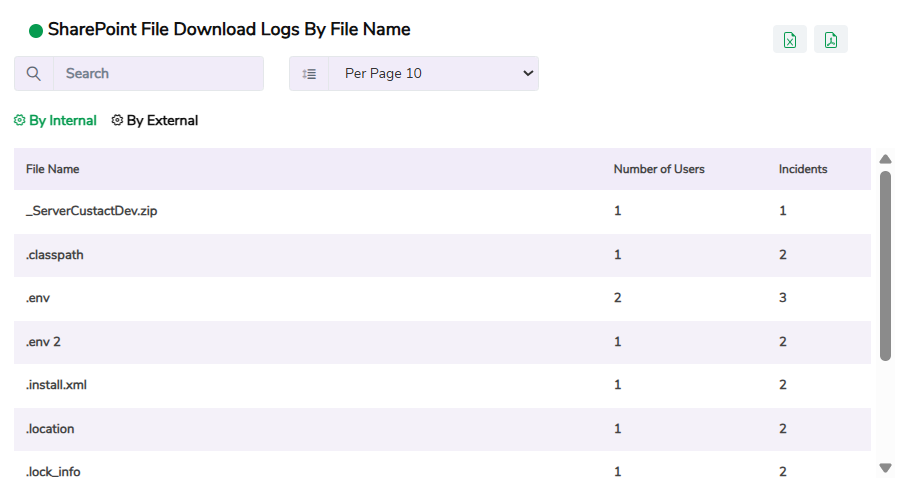The image size is (905, 497).
Task: Sort by the Number of Users column
Action: click(x=658, y=169)
